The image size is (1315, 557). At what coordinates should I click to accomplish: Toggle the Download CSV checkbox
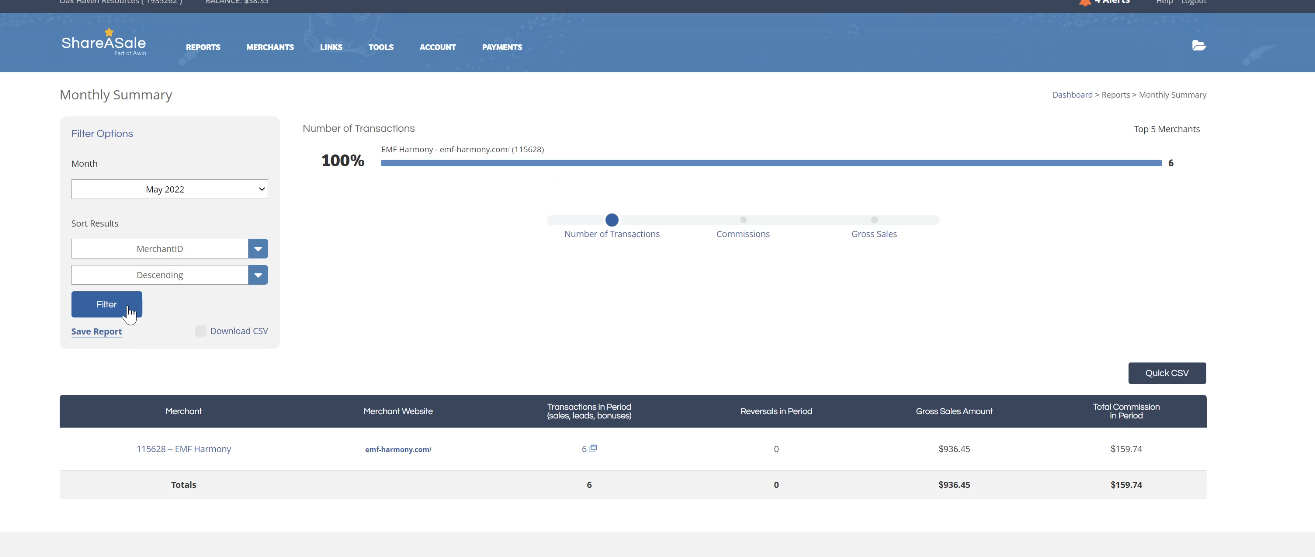[201, 331]
